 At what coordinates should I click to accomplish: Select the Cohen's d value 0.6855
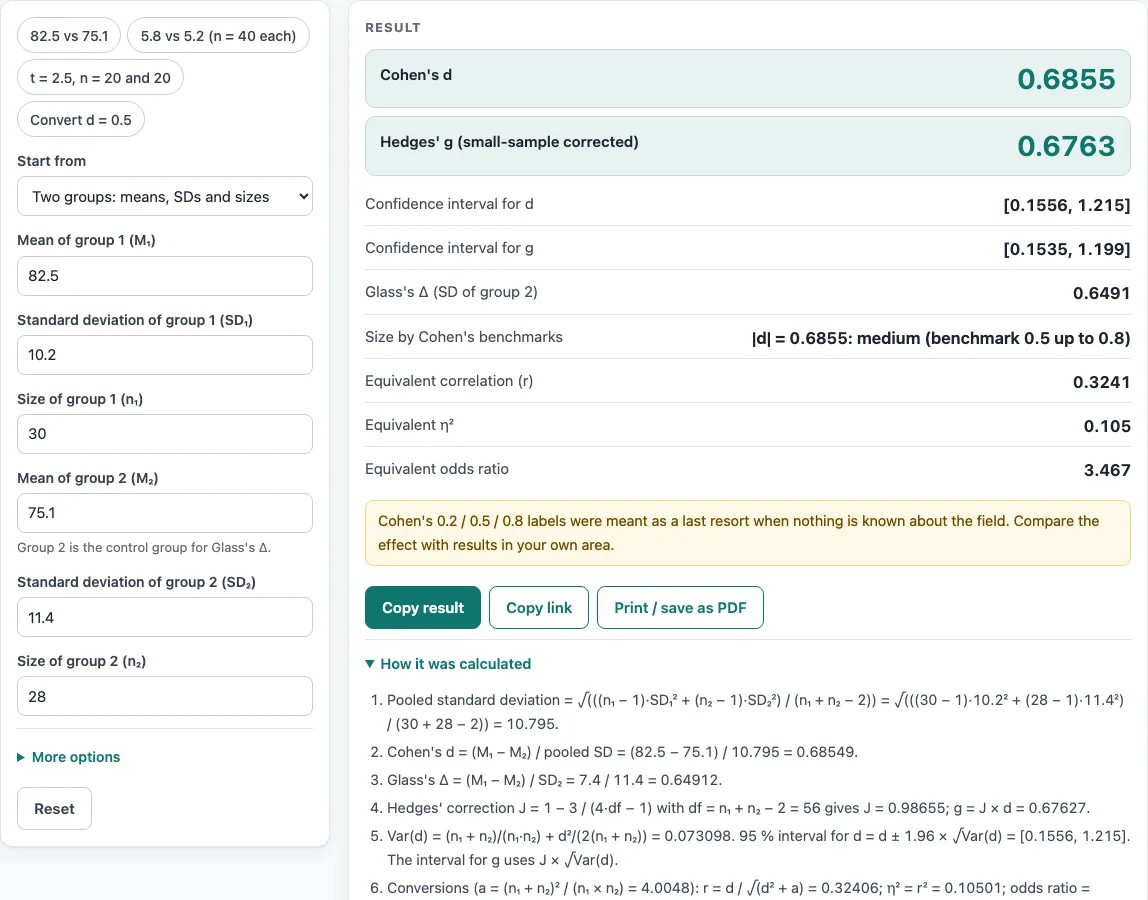point(1066,79)
